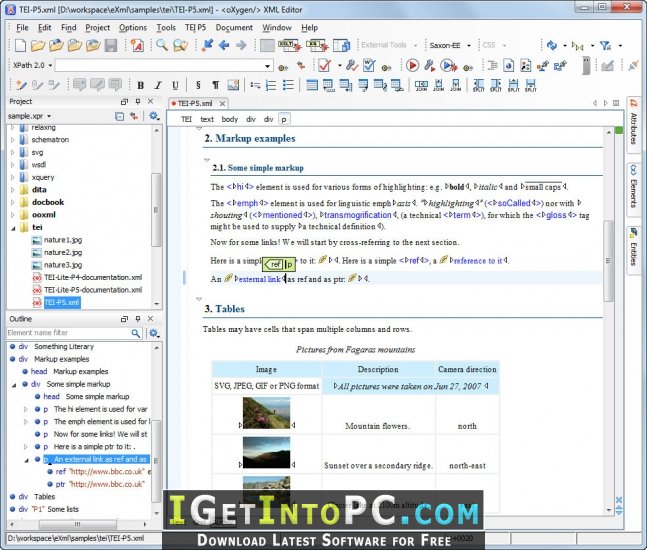The height and width of the screenshot is (550, 647).
Task: Select nature2.jpg in Project tree
Action: (63, 253)
